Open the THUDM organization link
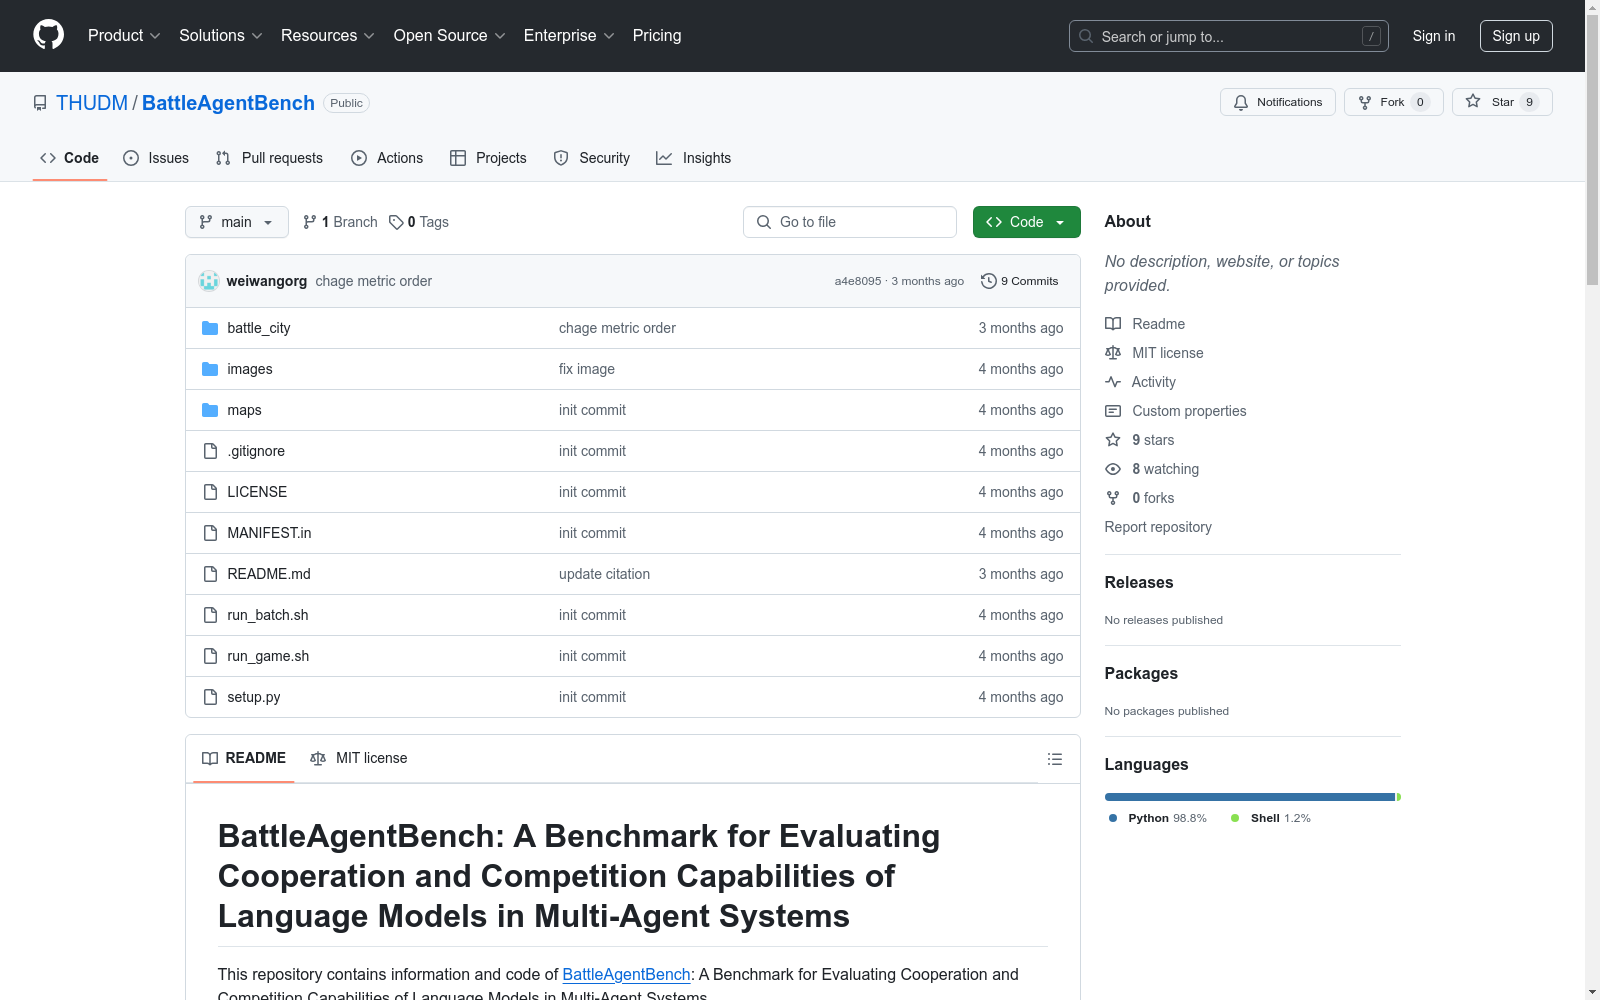 pos(92,103)
